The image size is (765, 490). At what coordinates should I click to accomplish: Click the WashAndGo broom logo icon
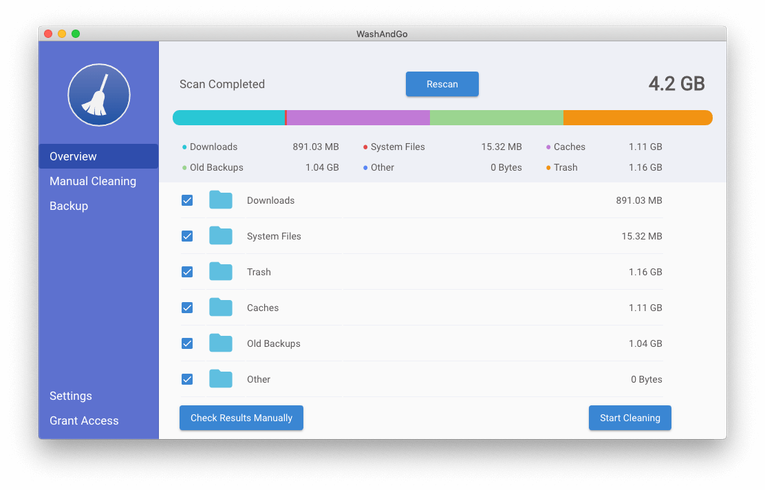click(99, 95)
